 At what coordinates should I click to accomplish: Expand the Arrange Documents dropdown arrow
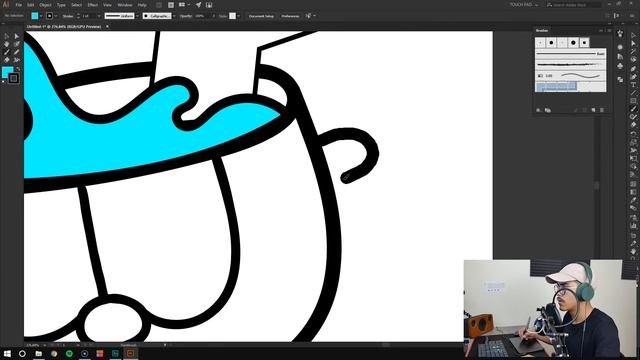coord(189,5)
